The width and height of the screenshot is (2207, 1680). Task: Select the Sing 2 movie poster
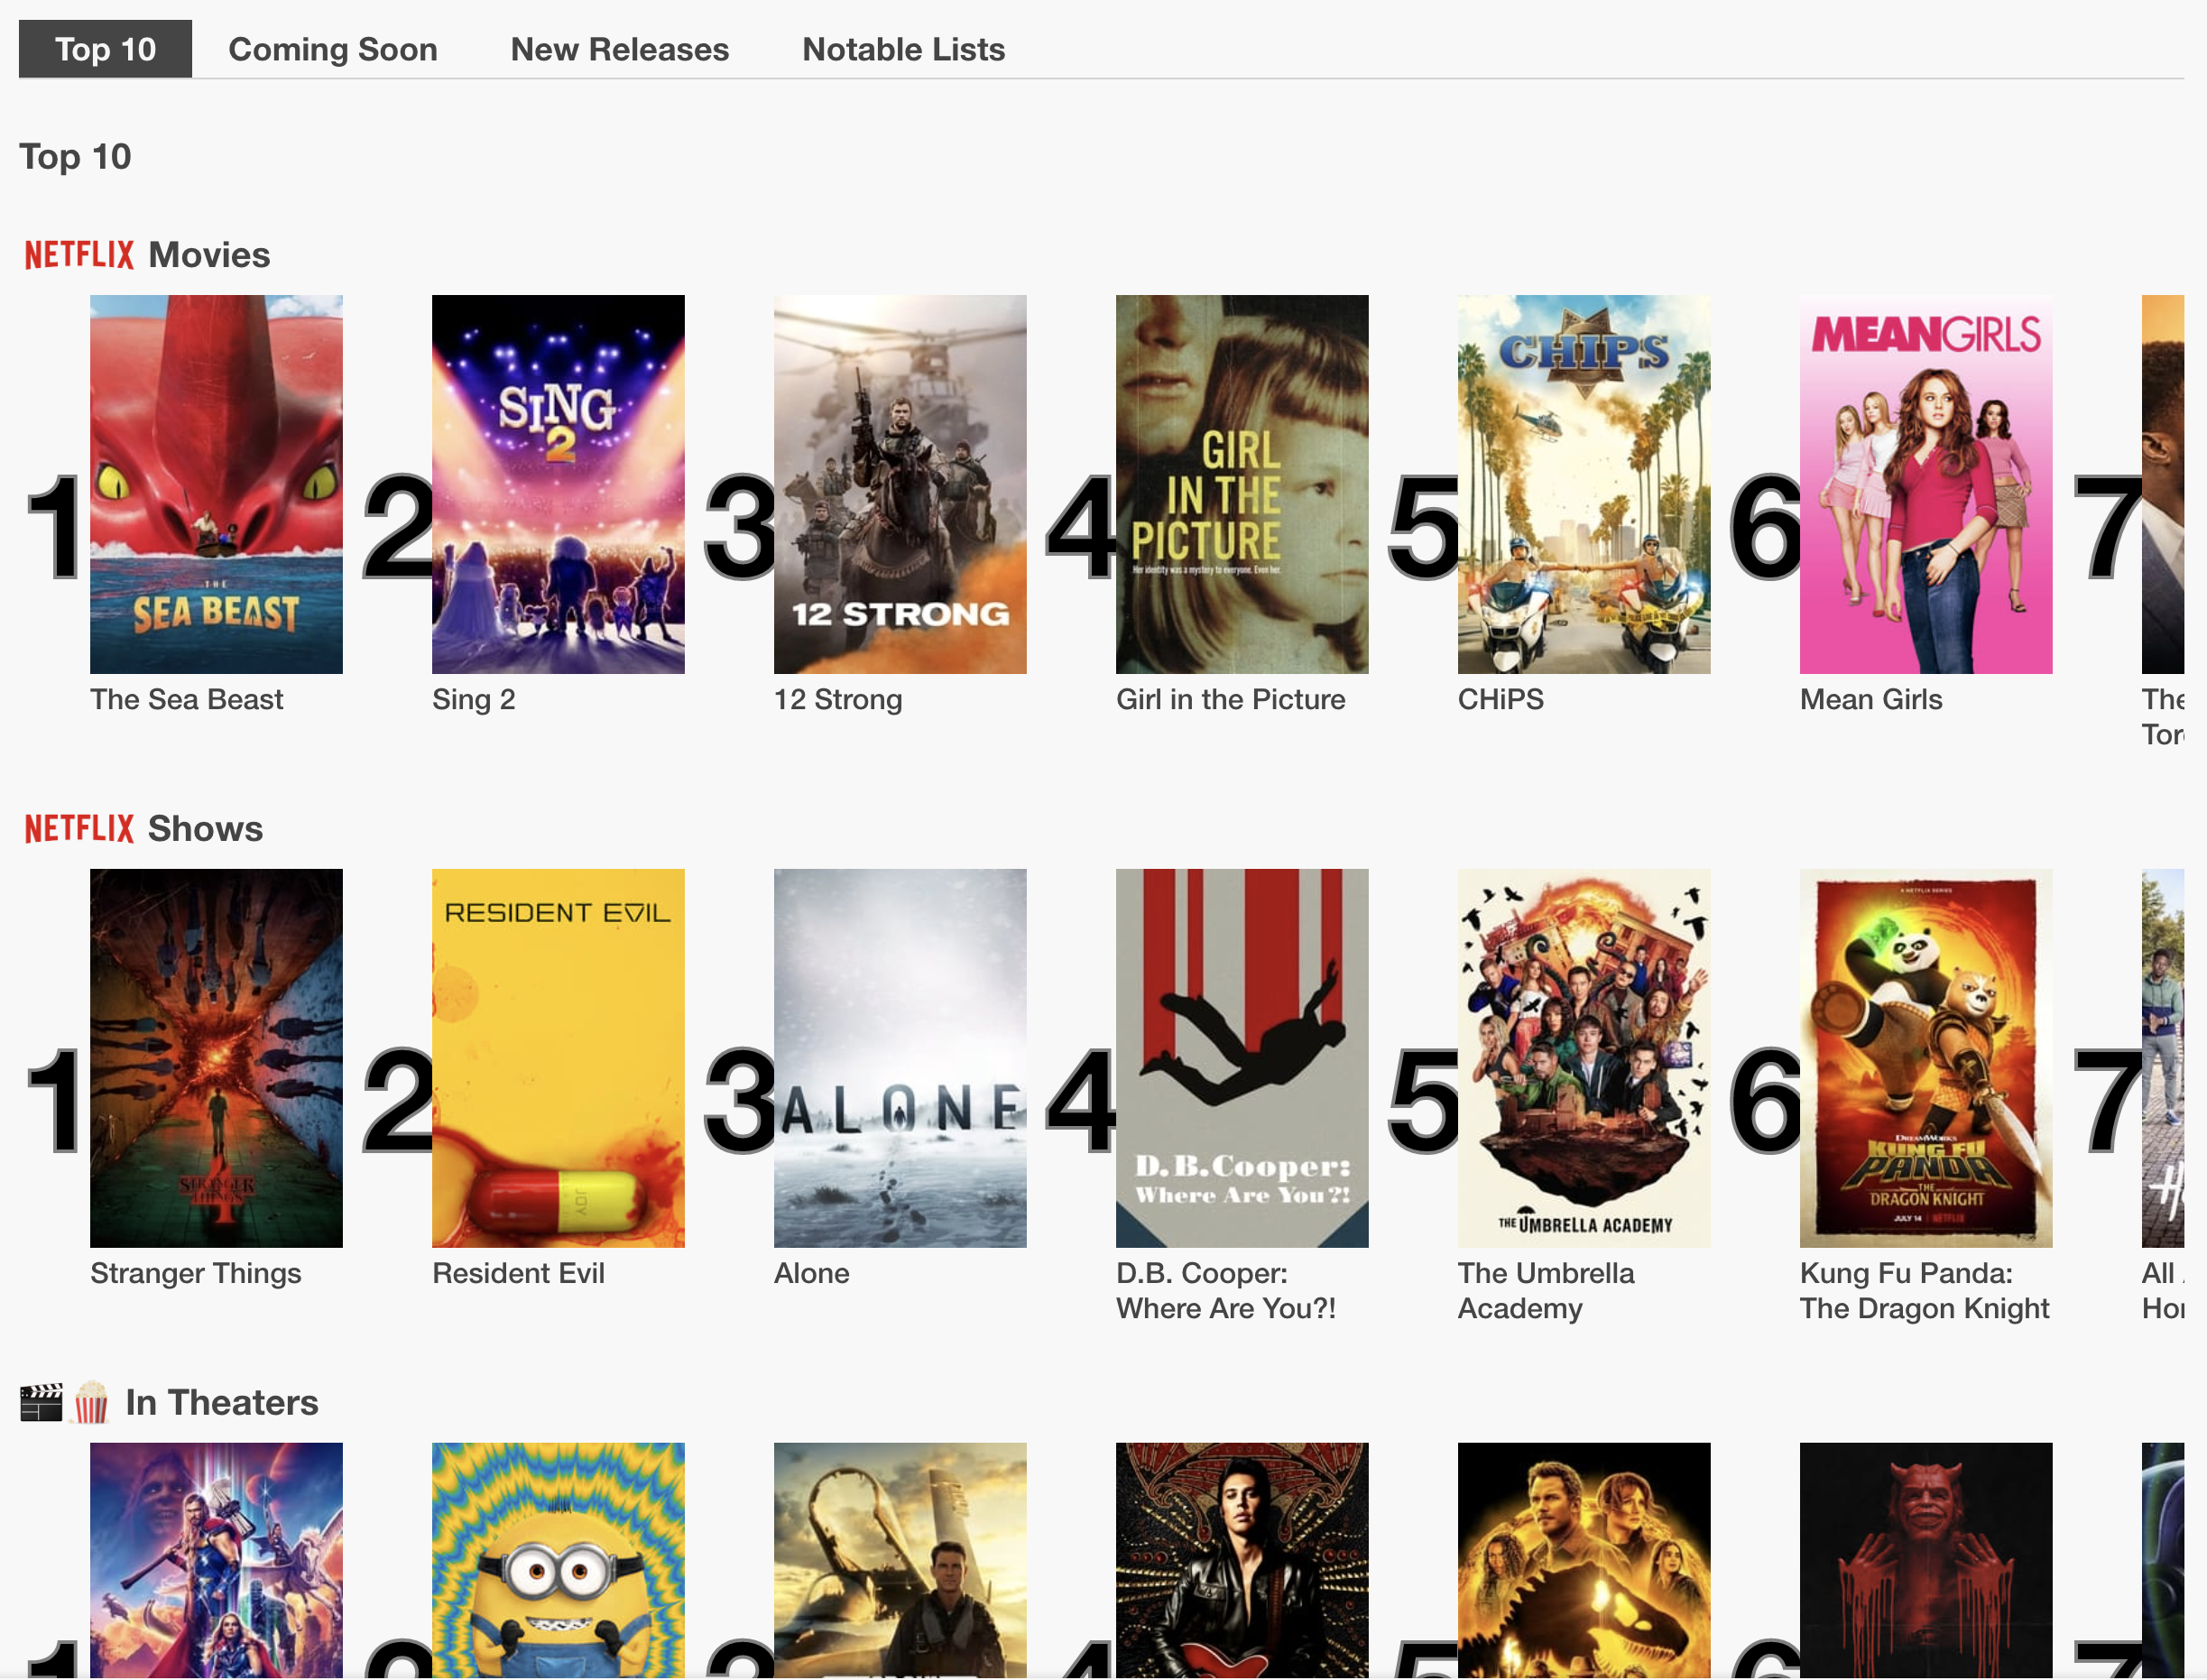click(558, 483)
